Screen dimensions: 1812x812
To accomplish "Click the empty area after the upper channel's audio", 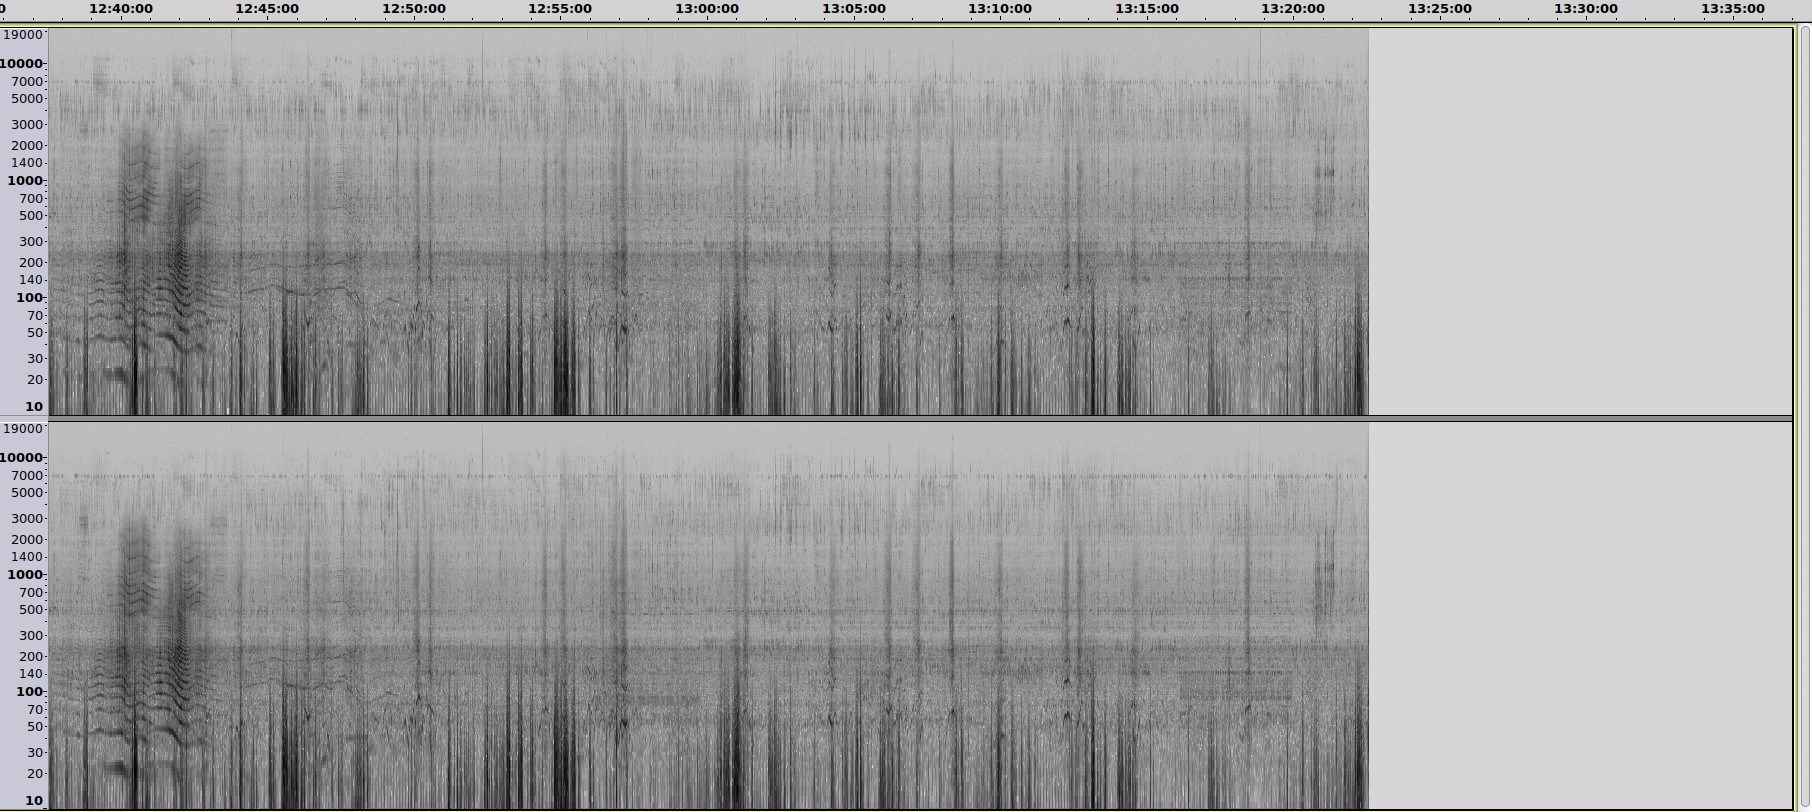I will point(1580,220).
